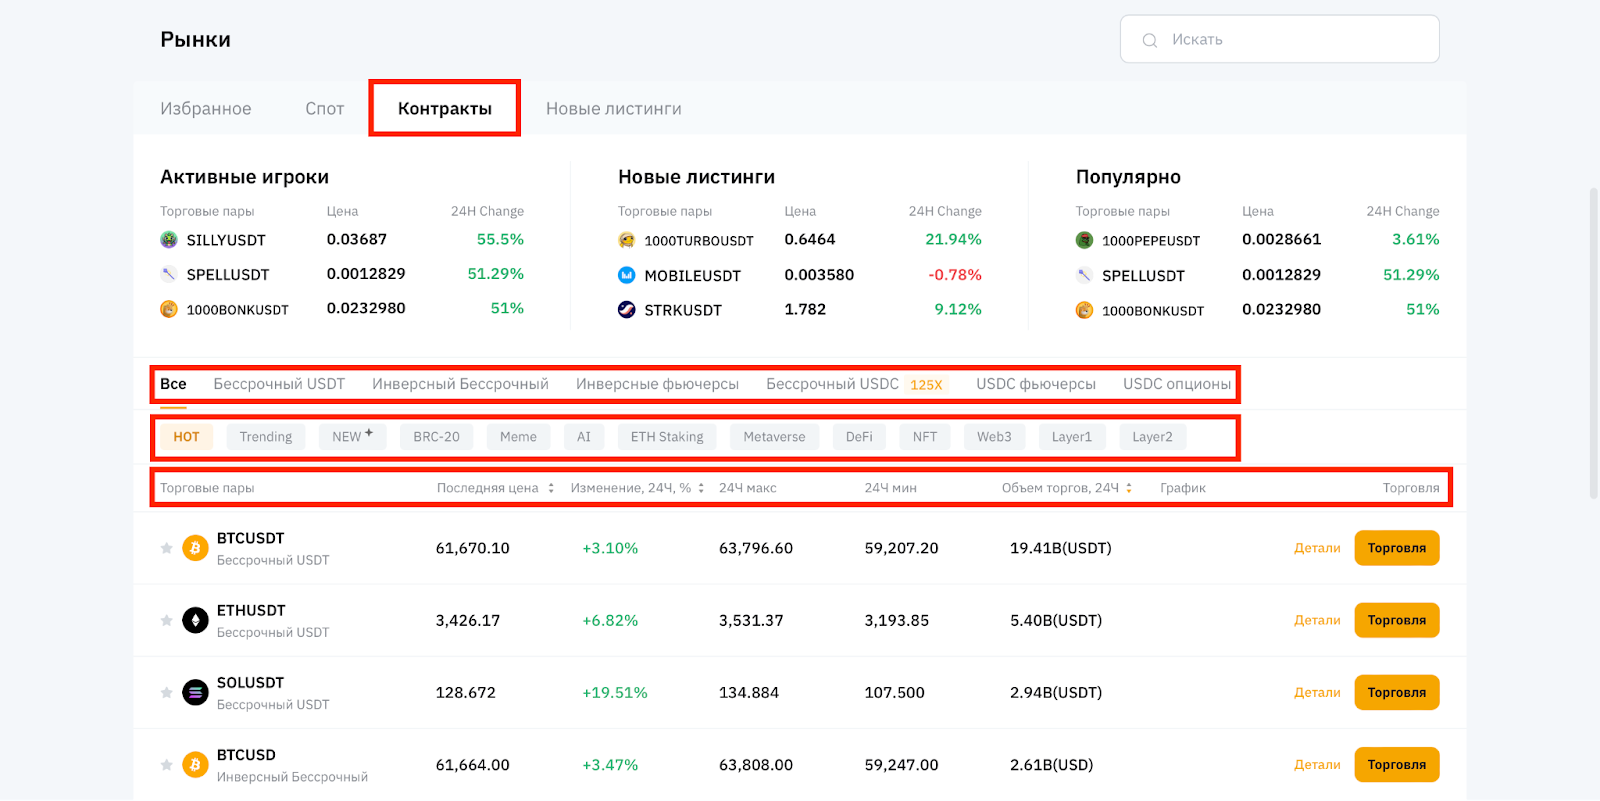The height and width of the screenshot is (801, 1600).
Task: Favorite BTCUSD with its star
Action: pos(167,765)
